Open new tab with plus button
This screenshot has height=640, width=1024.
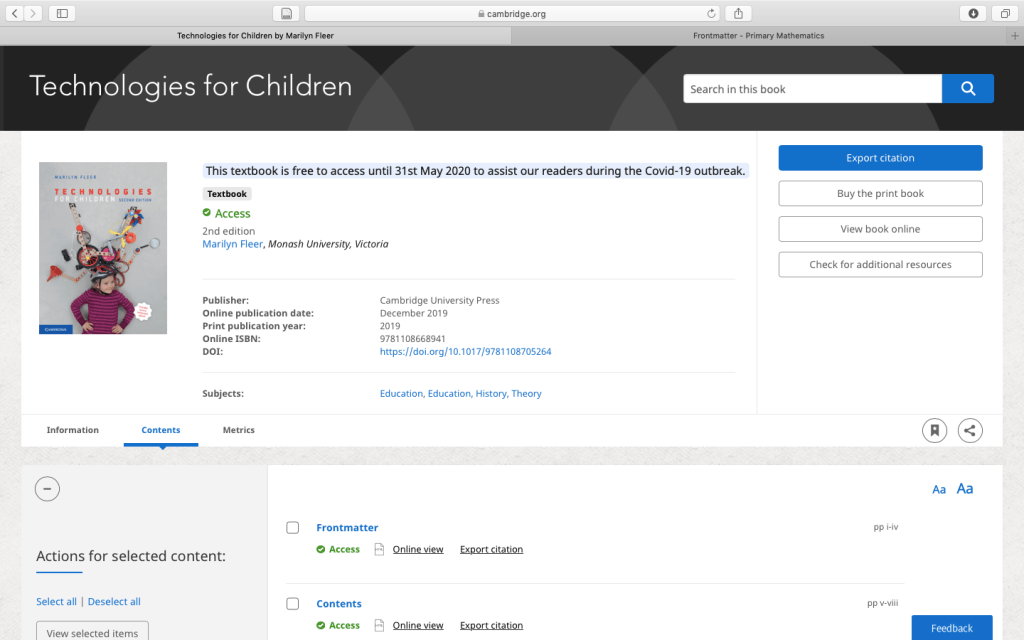click(1015, 36)
